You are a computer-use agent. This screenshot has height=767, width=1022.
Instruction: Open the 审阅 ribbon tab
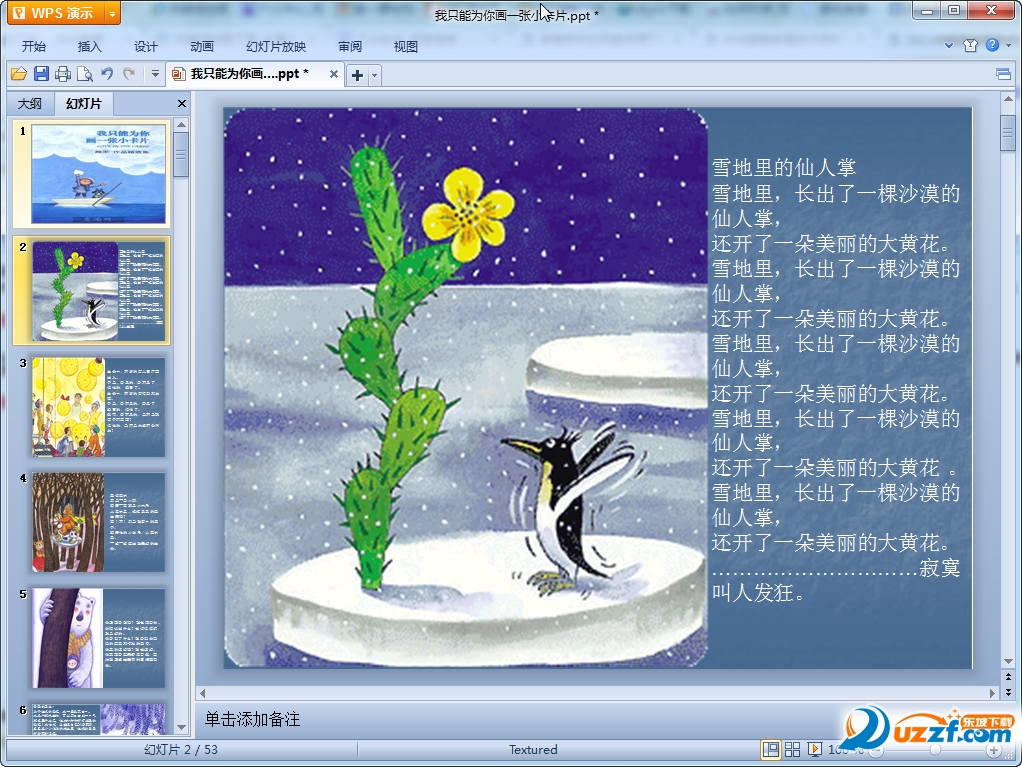tap(350, 46)
